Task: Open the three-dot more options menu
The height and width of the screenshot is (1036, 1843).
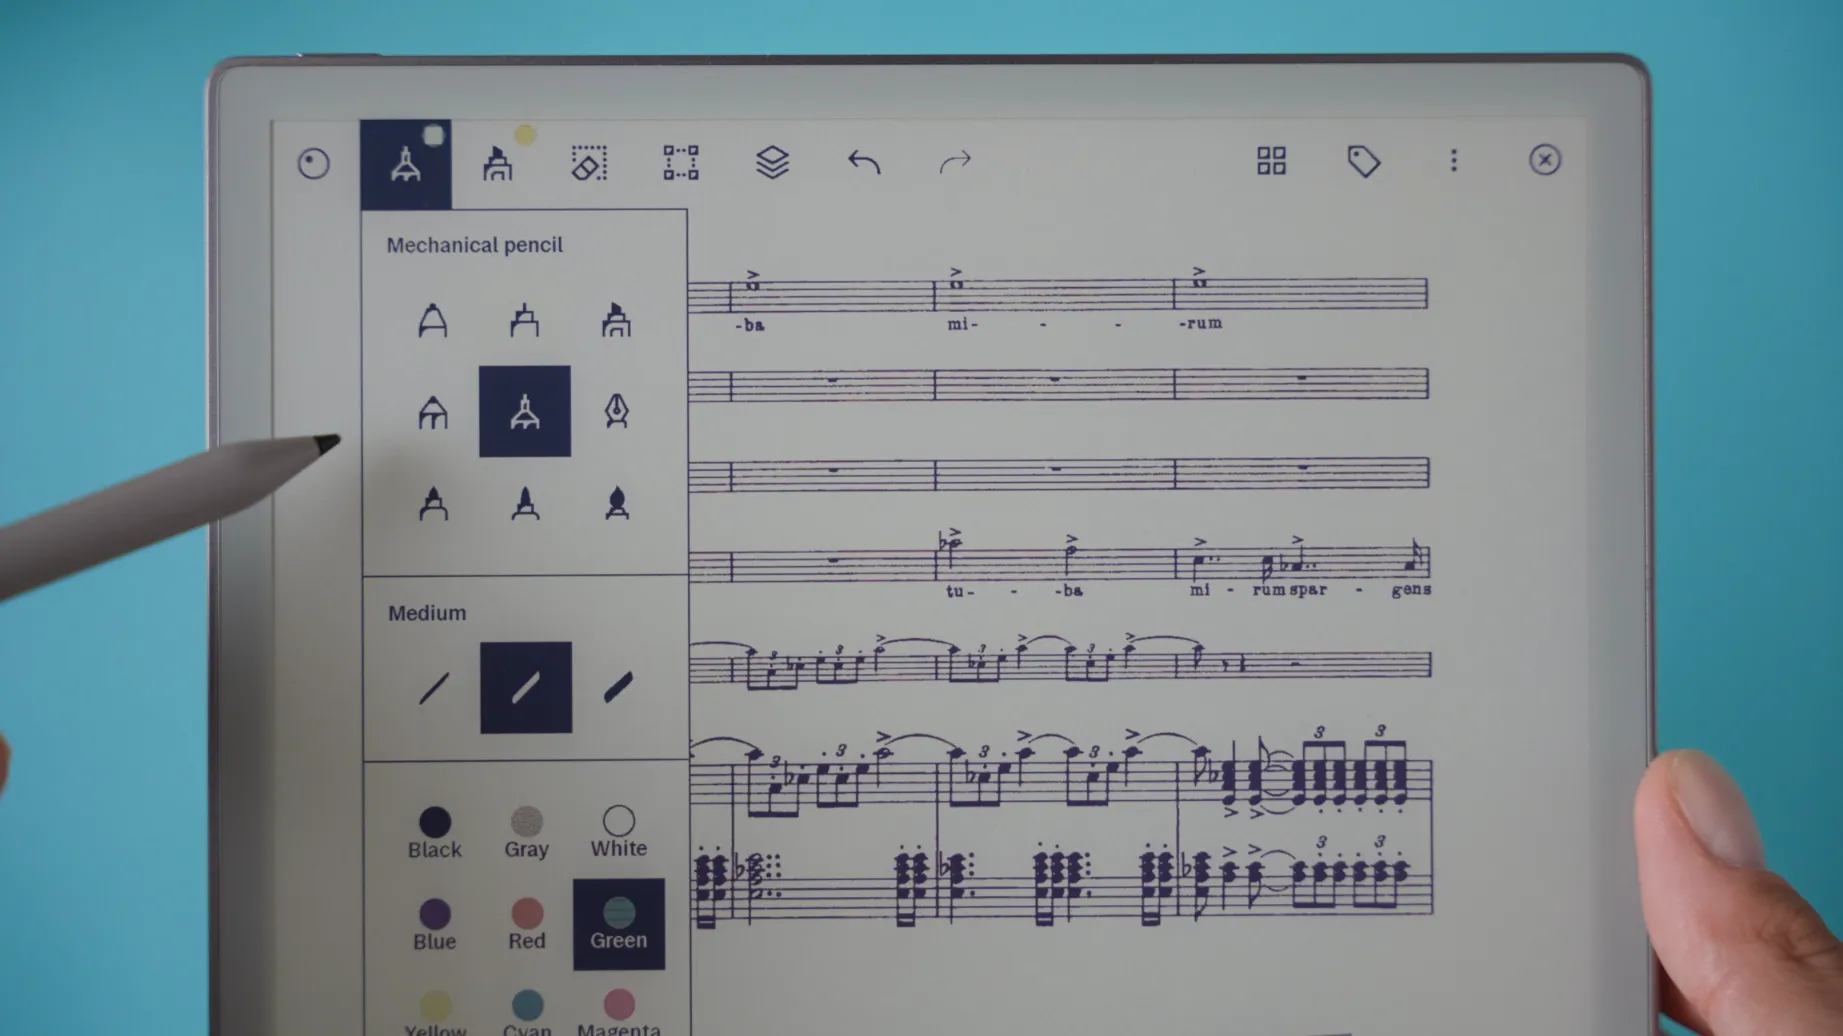Action: [1454, 160]
